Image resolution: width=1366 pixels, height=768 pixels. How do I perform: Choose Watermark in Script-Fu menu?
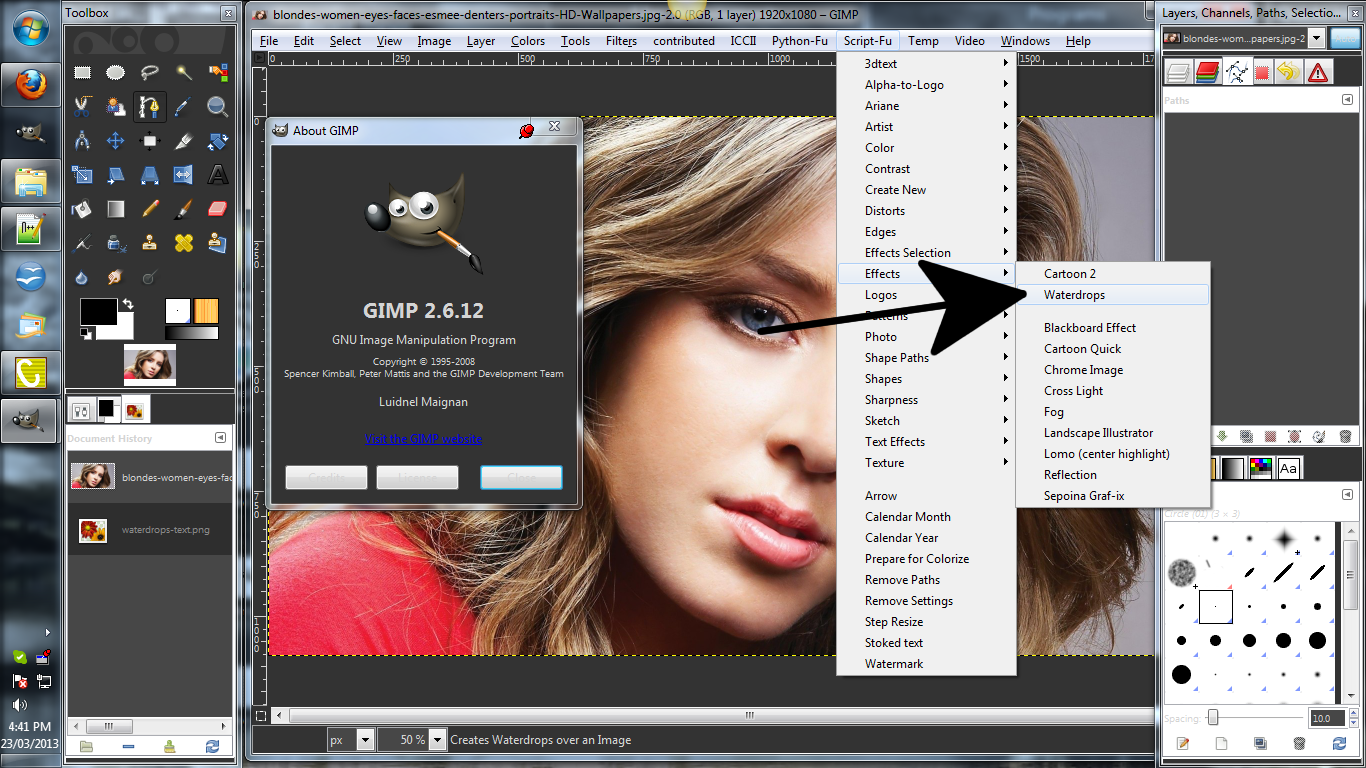point(925,663)
